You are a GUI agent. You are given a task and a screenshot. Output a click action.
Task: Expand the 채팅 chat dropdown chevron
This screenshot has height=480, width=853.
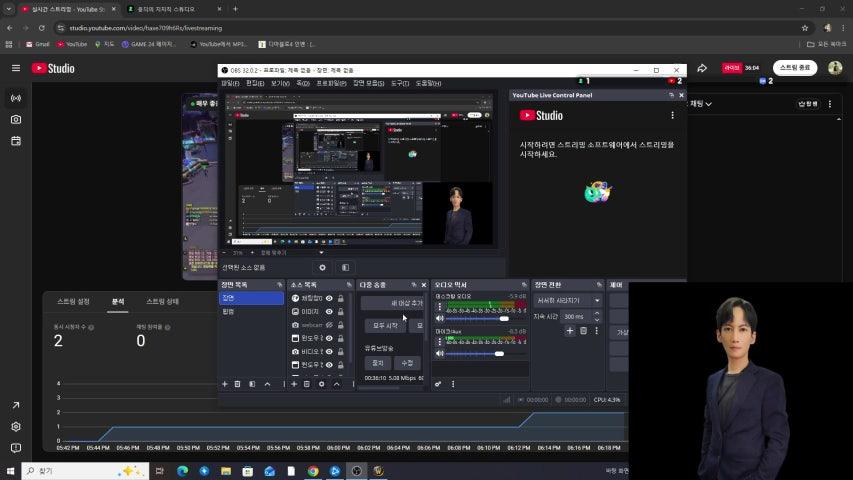point(709,104)
